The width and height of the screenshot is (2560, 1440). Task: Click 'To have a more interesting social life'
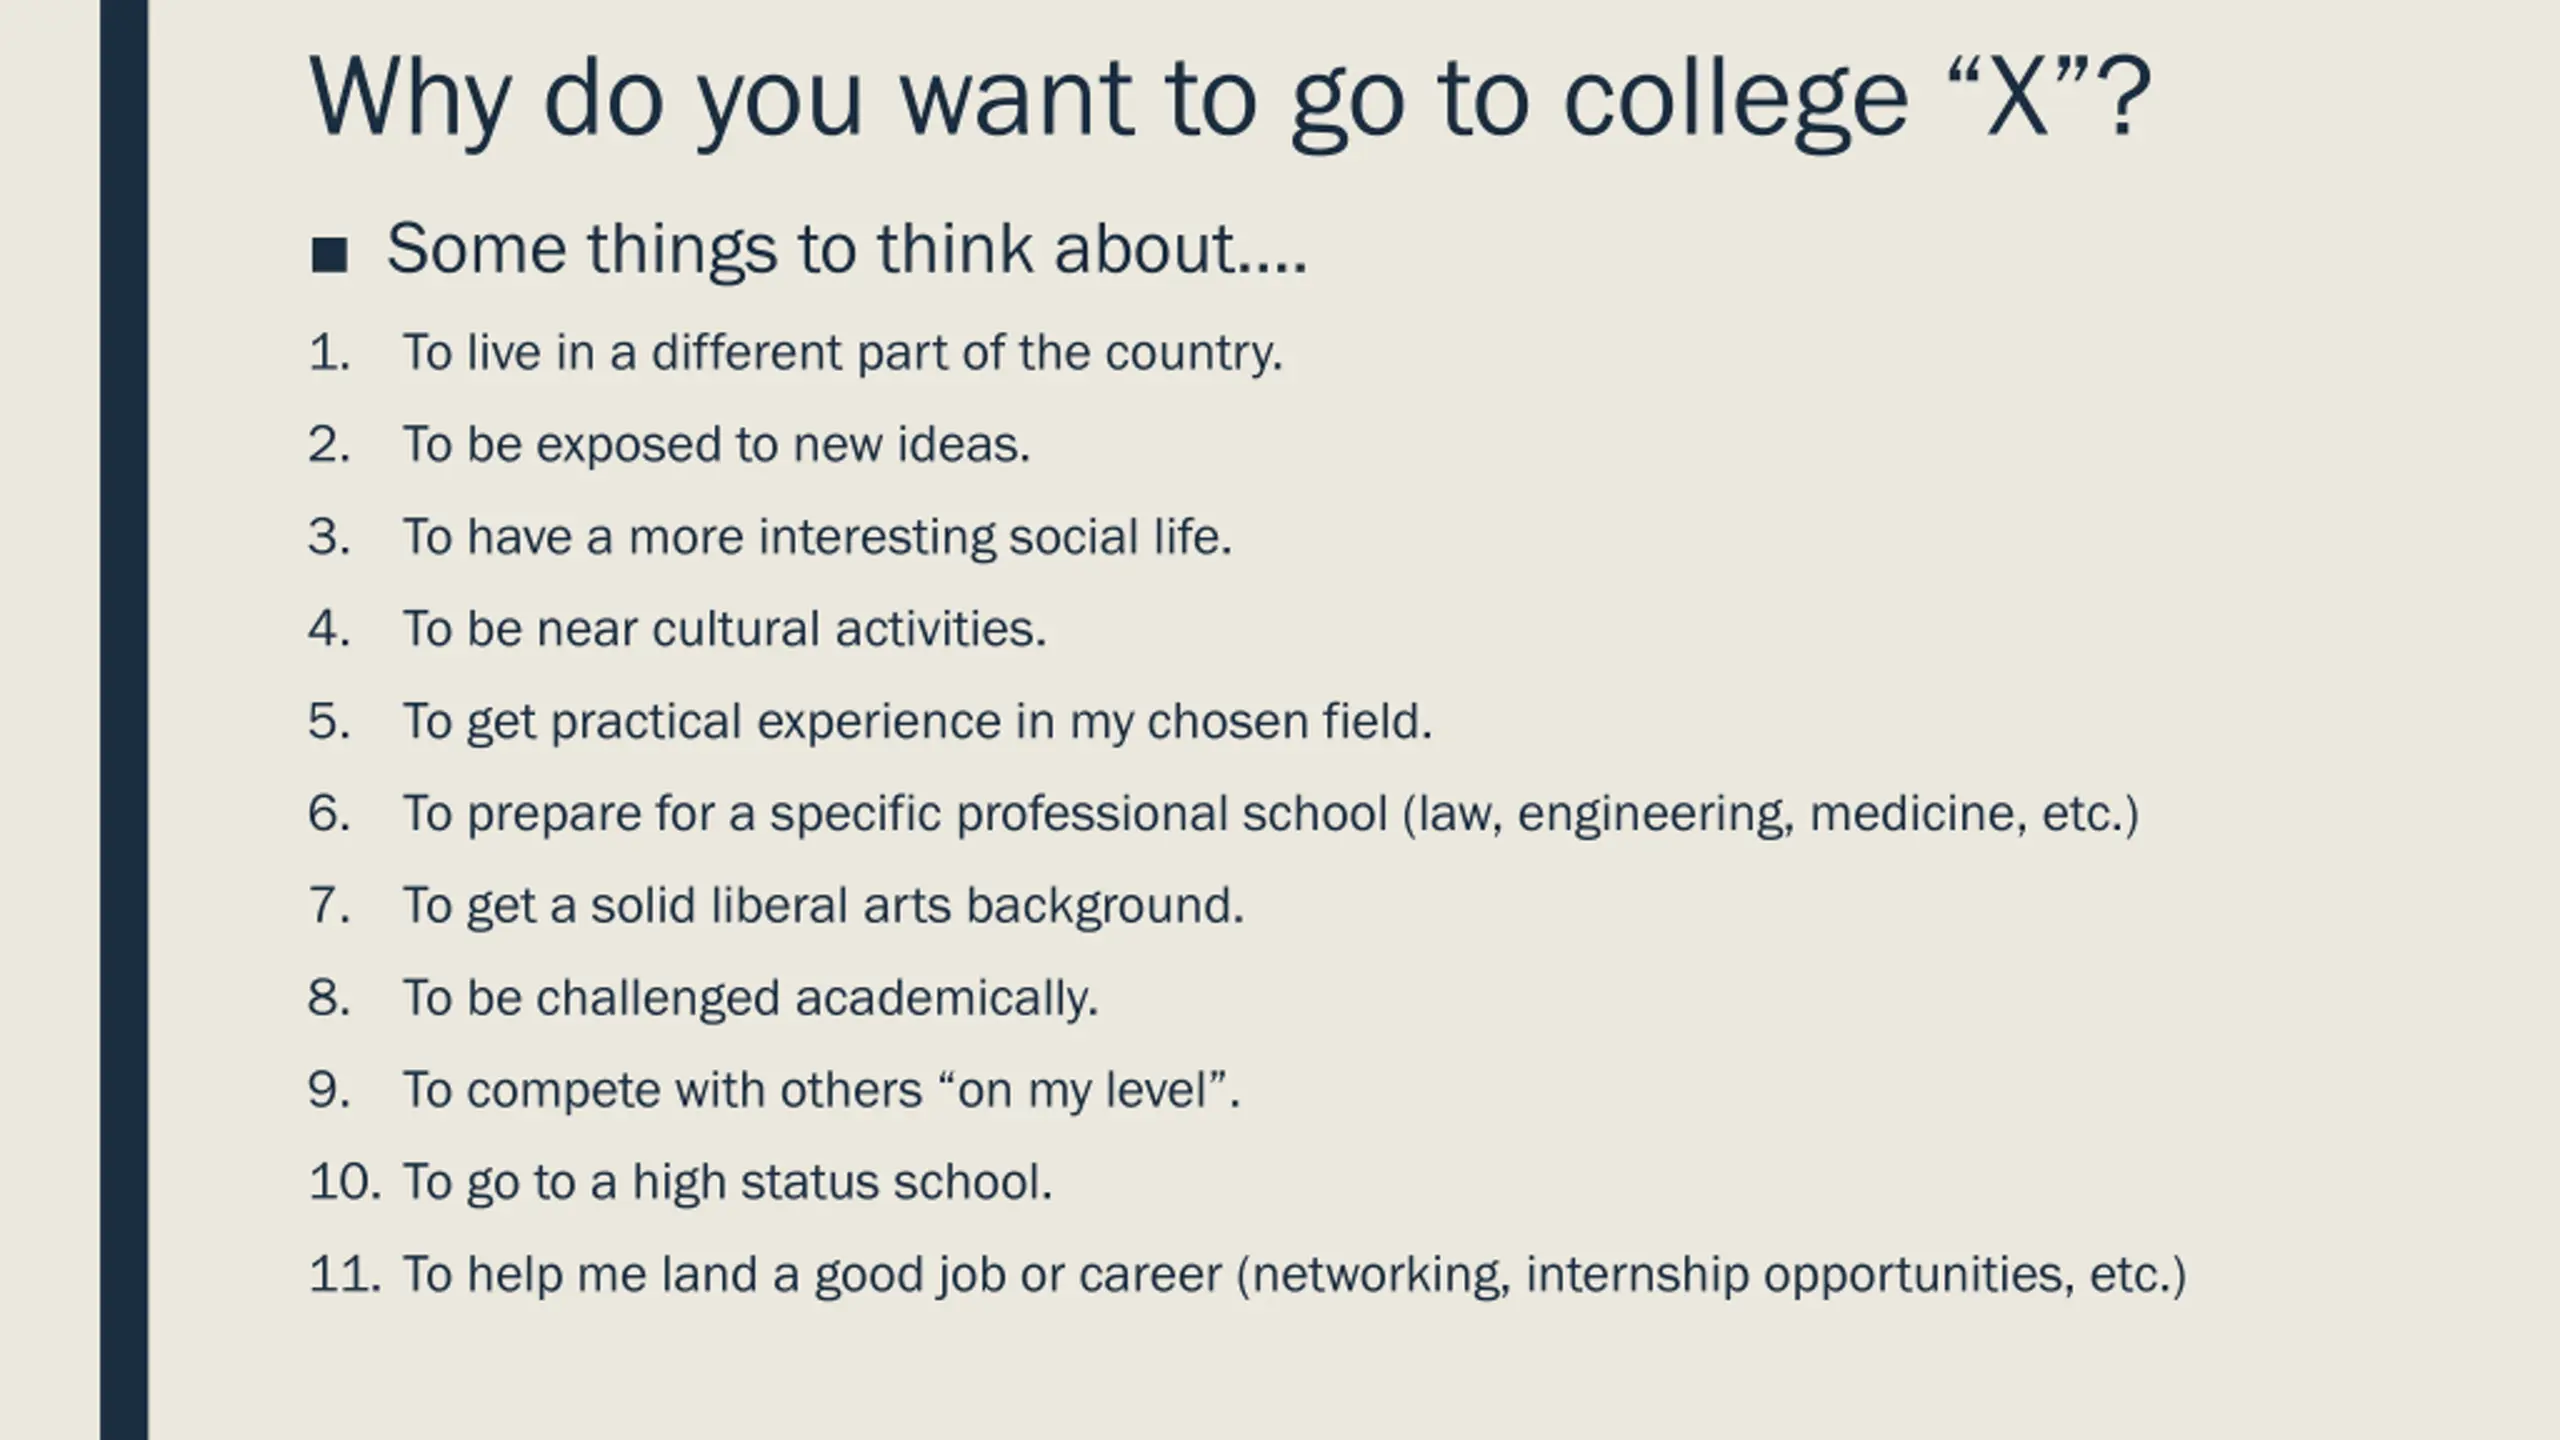(x=817, y=537)
